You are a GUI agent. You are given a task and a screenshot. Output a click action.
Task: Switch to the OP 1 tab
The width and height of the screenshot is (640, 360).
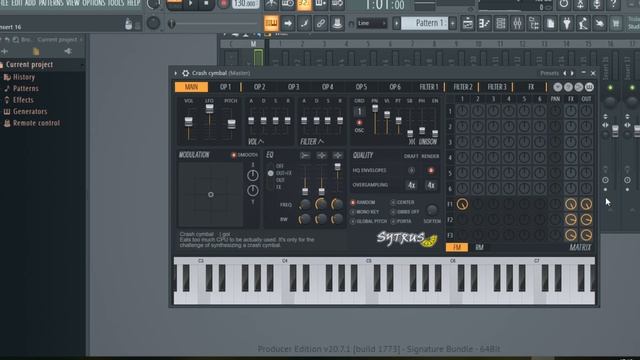click(x=225, y=87)
